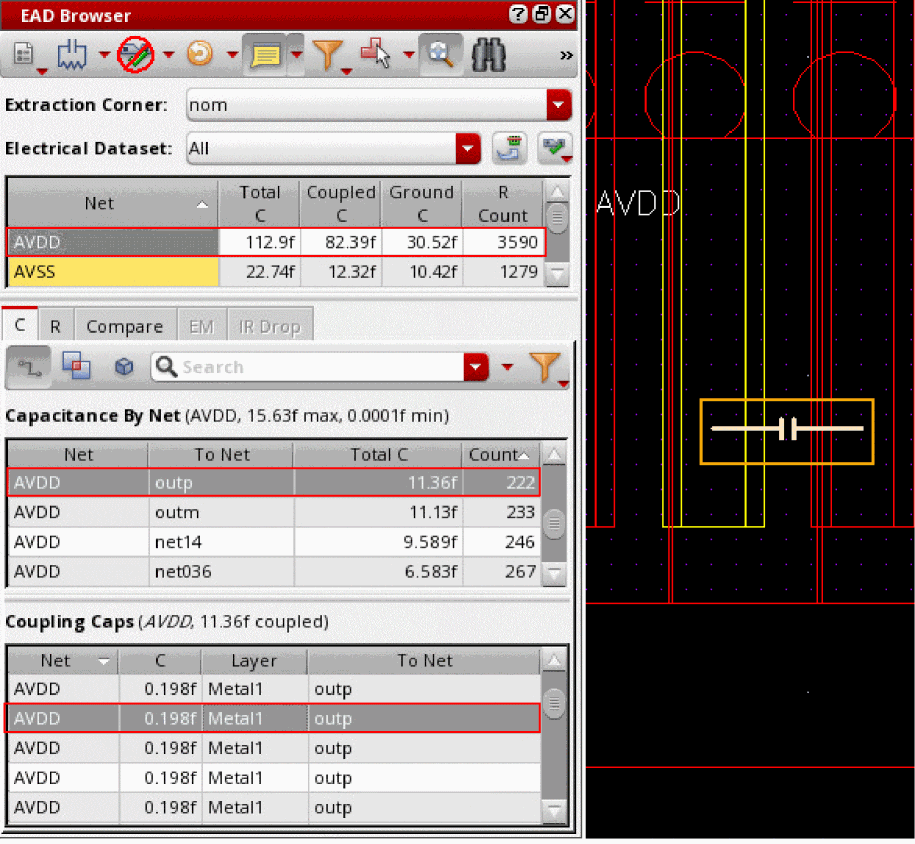The height and width of the screenshot is (844, 915).
Task: Click the circuit extraction icon in toolbar
Action: click(74, 56)
